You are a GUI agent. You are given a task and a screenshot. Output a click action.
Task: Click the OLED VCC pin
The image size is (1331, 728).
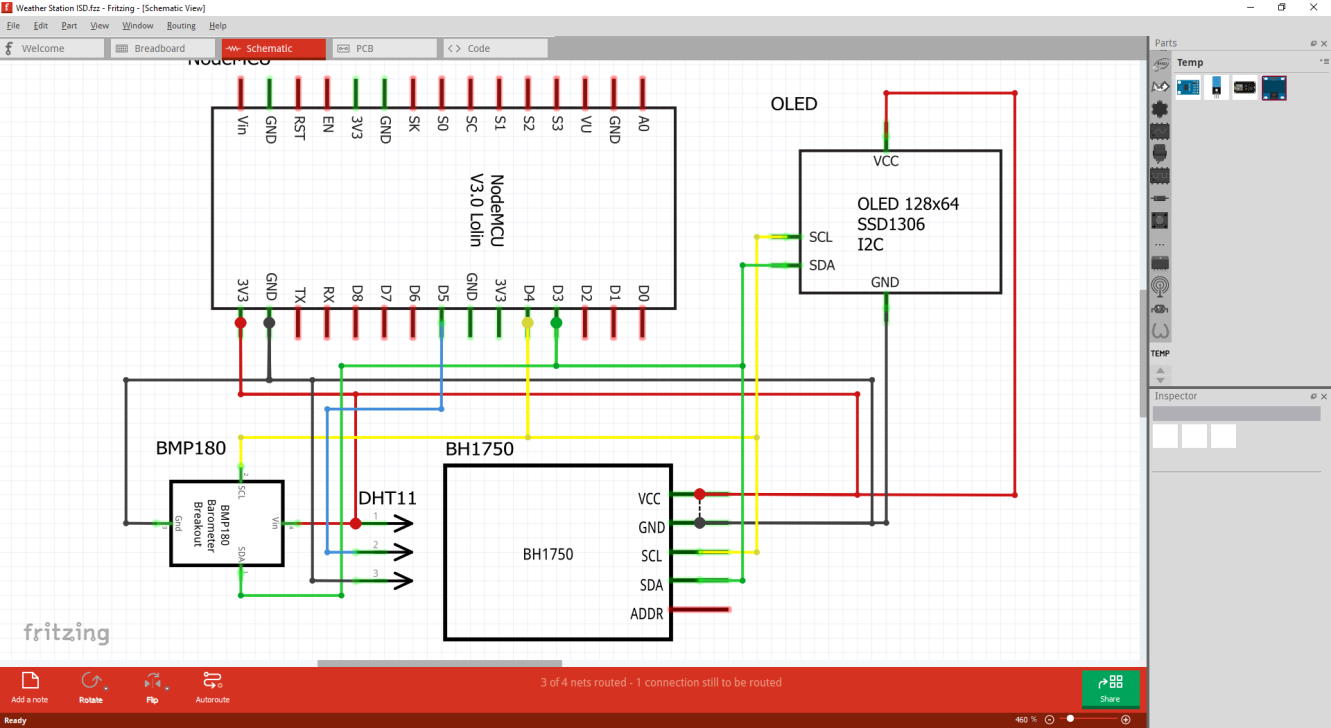885,137
